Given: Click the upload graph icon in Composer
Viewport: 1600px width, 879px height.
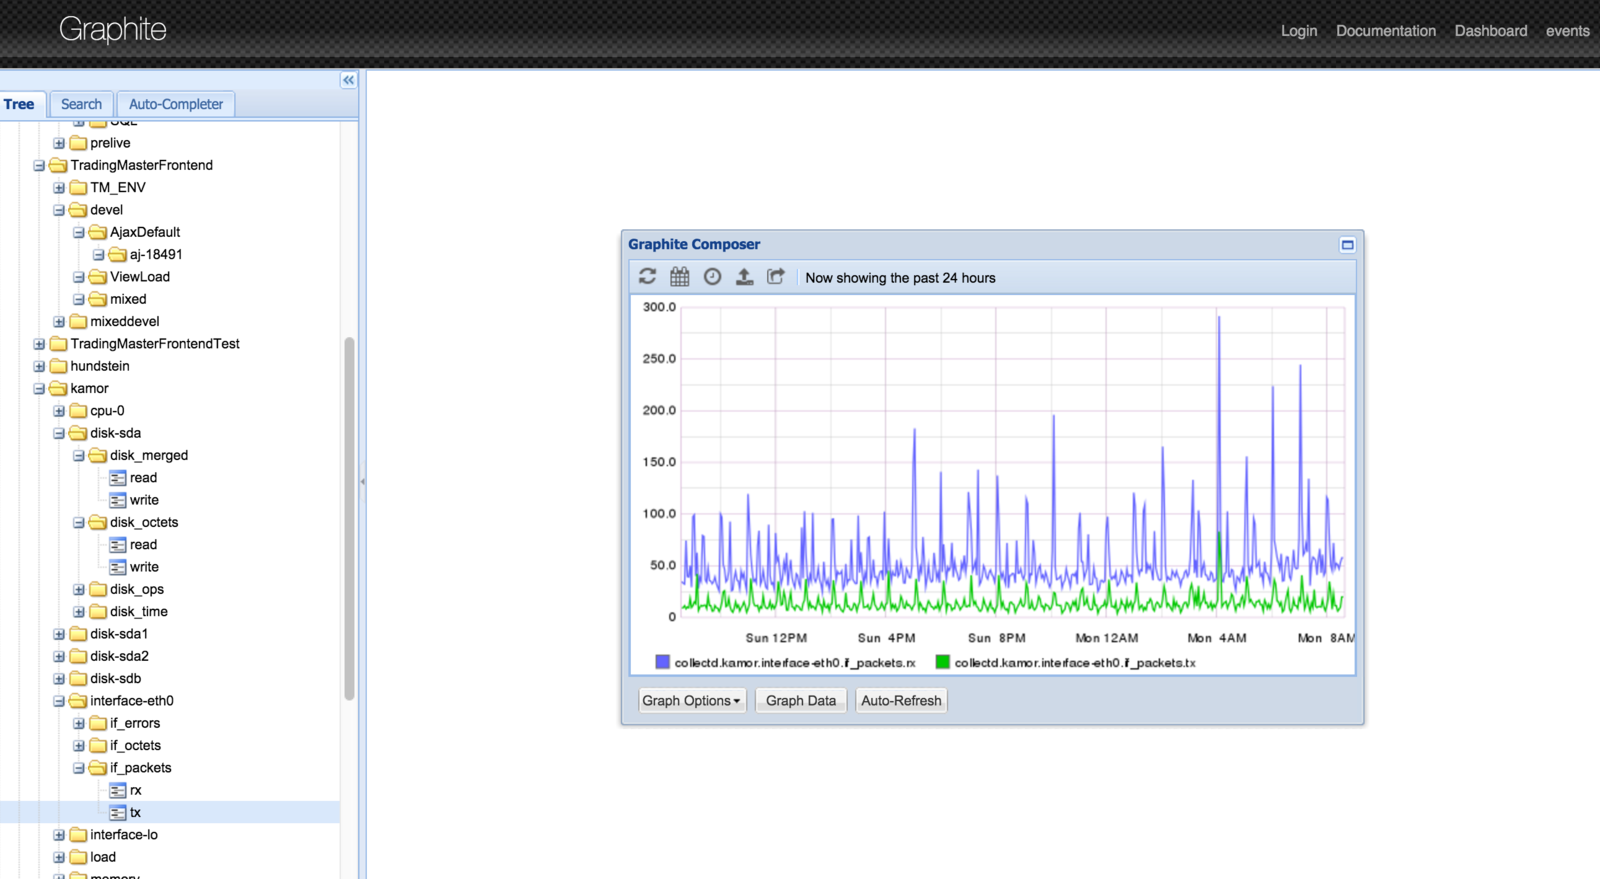Looking at the screenshot, I should point(744,277).
